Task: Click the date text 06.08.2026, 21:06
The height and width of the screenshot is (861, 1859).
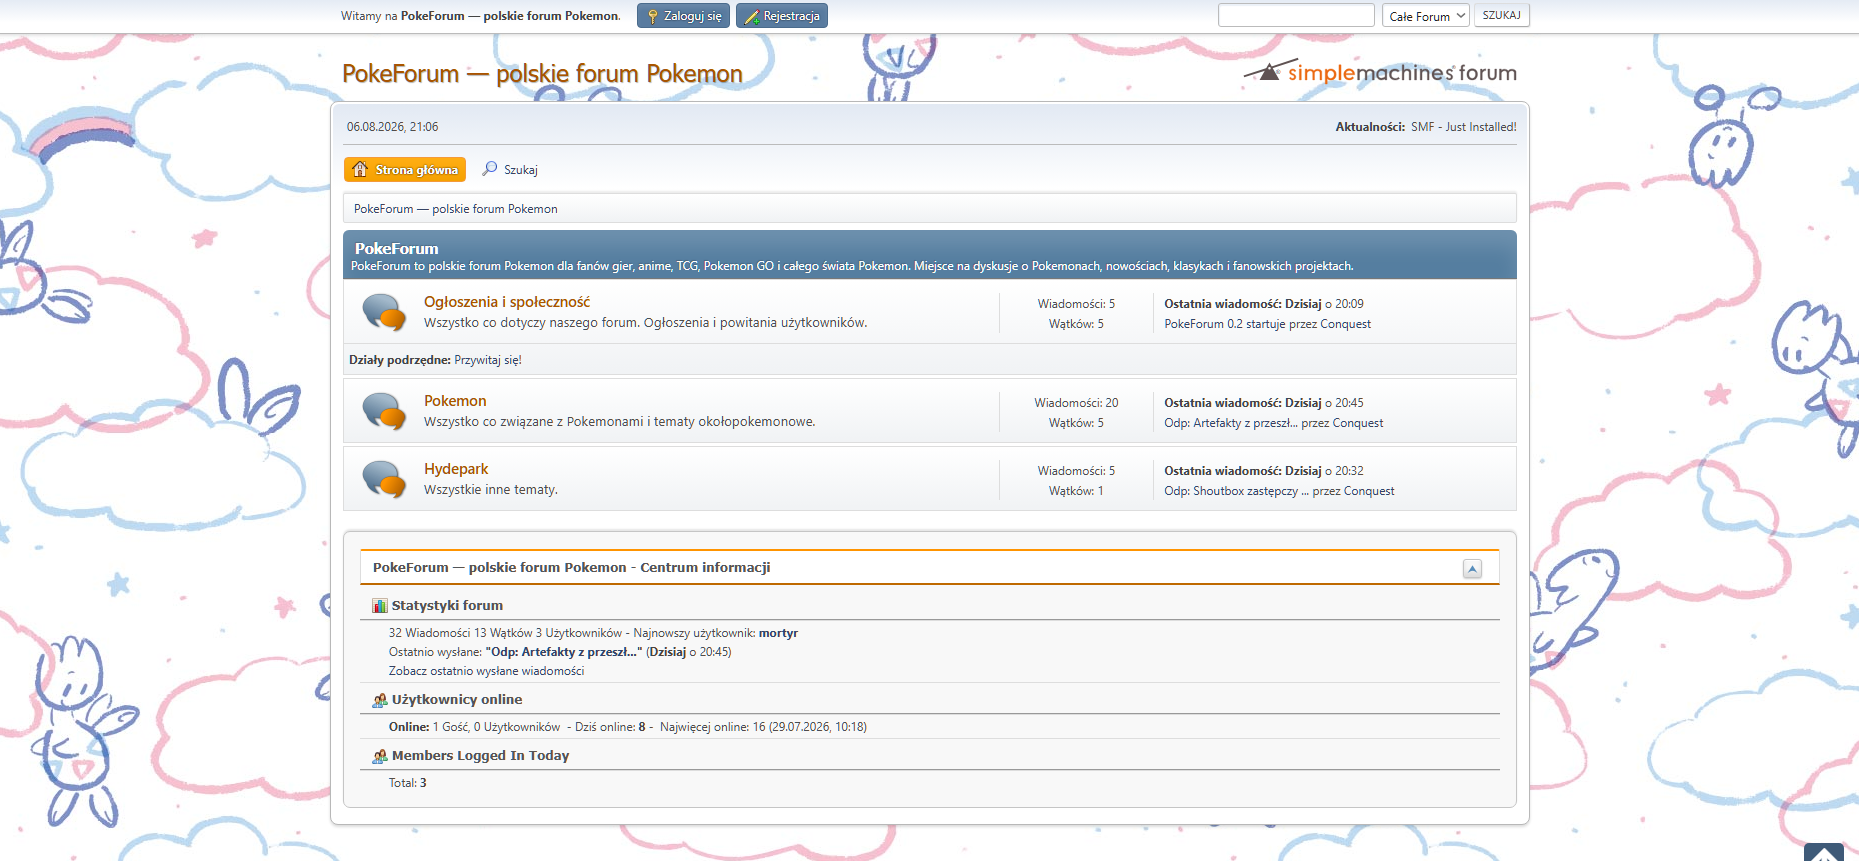Action: point(393,127)
